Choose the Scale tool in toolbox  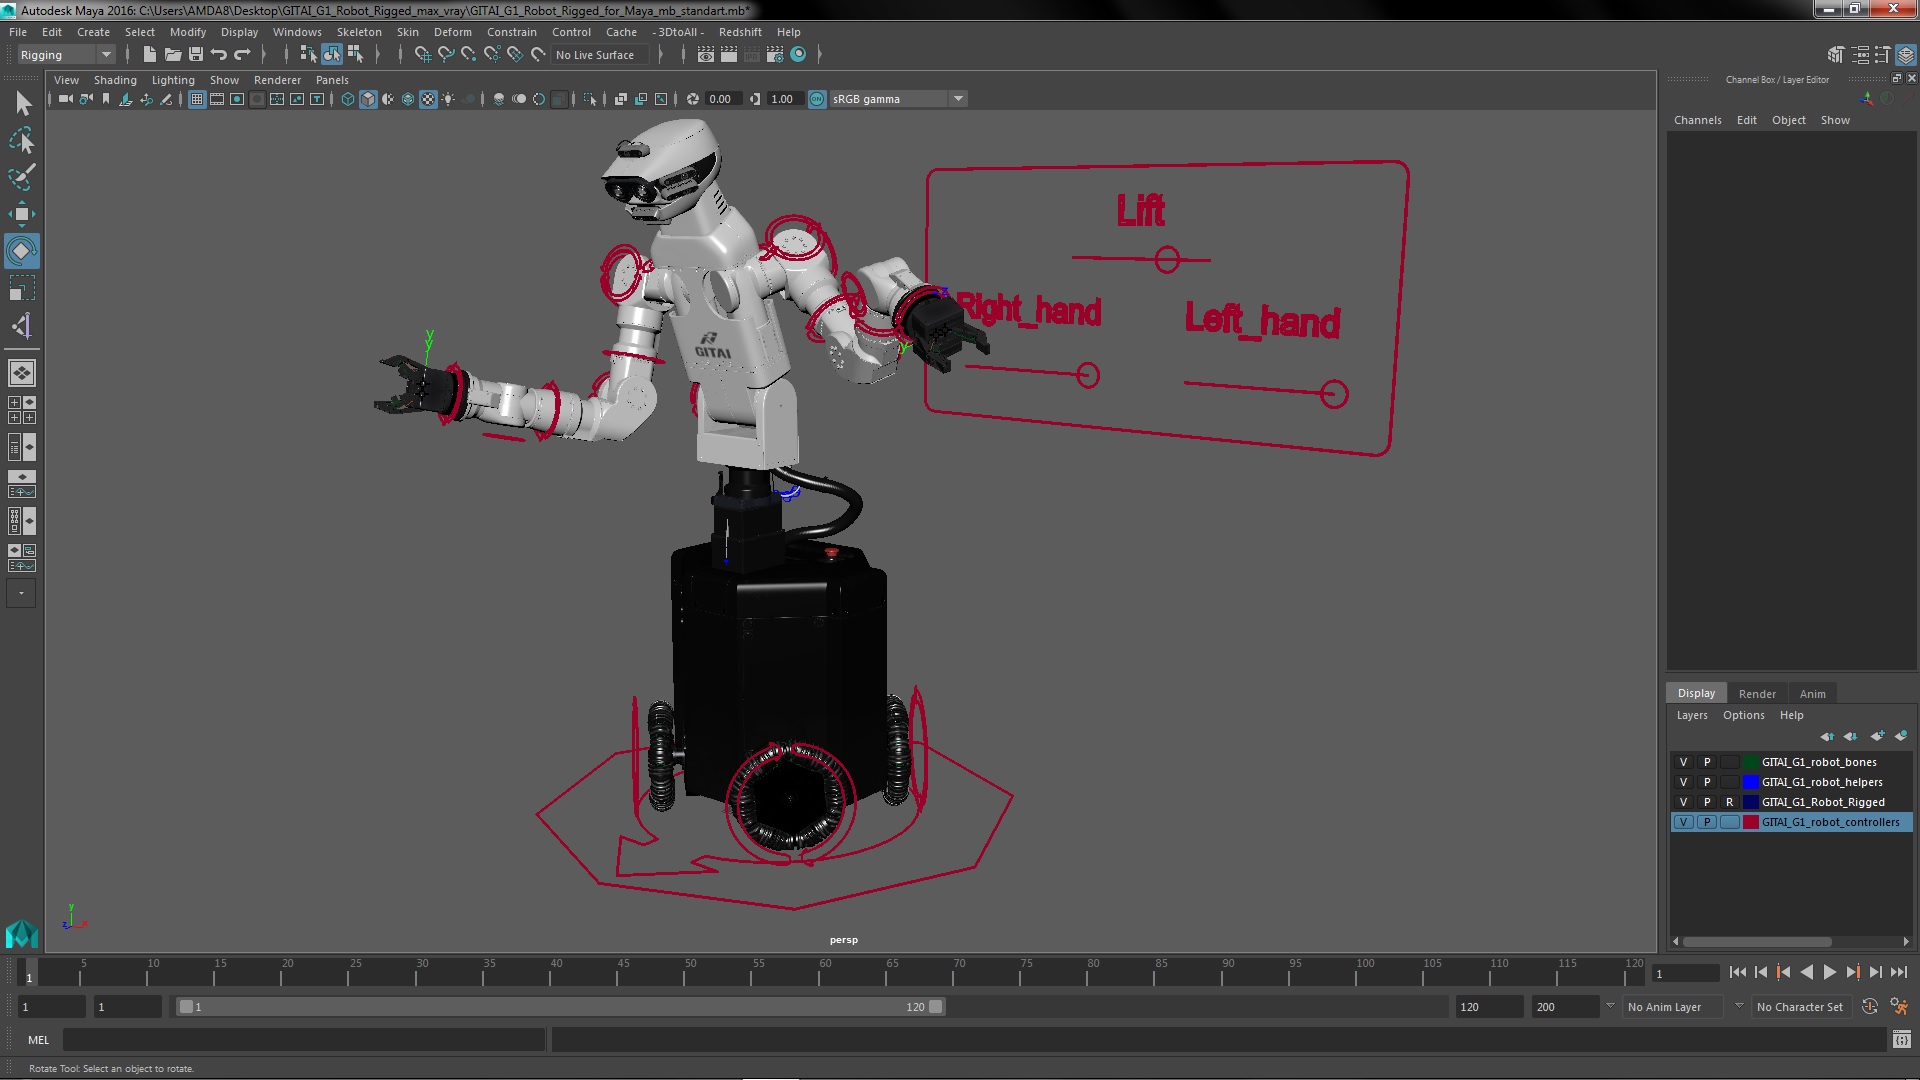22,289
